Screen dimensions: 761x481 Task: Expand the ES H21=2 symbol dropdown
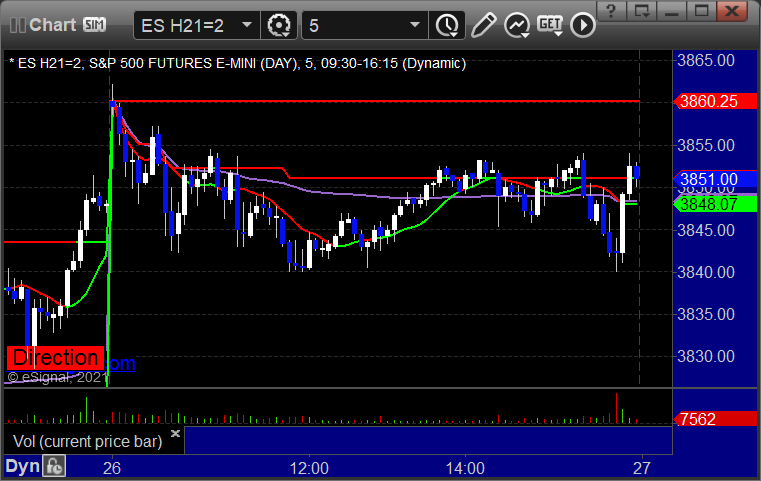coord(247,25)
